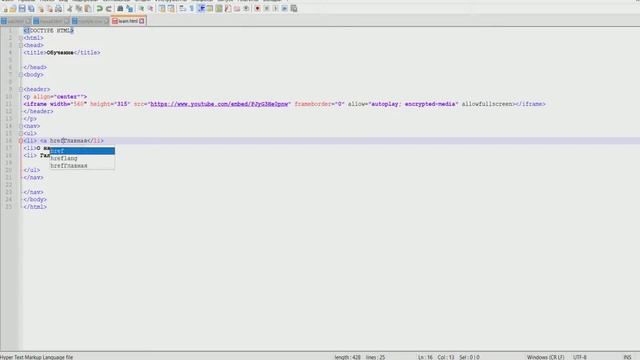This screenshot has height=360, width=640.
Task: Save the file with the Save icon
Action: coord(22,9)
